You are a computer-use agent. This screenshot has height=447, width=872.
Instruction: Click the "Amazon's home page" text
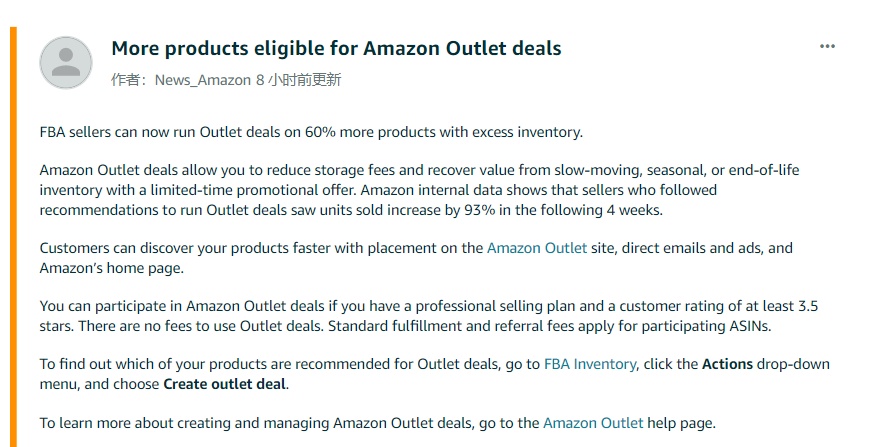tap(111, 268)
